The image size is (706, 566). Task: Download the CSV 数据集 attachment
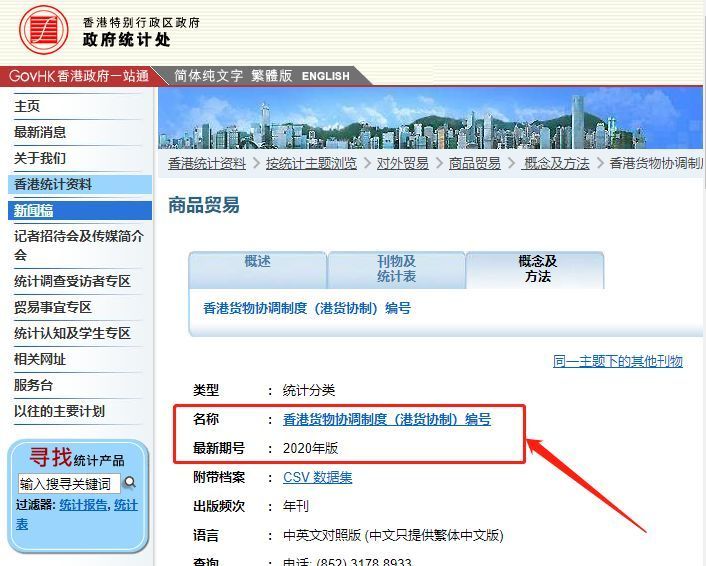(317, 477)
